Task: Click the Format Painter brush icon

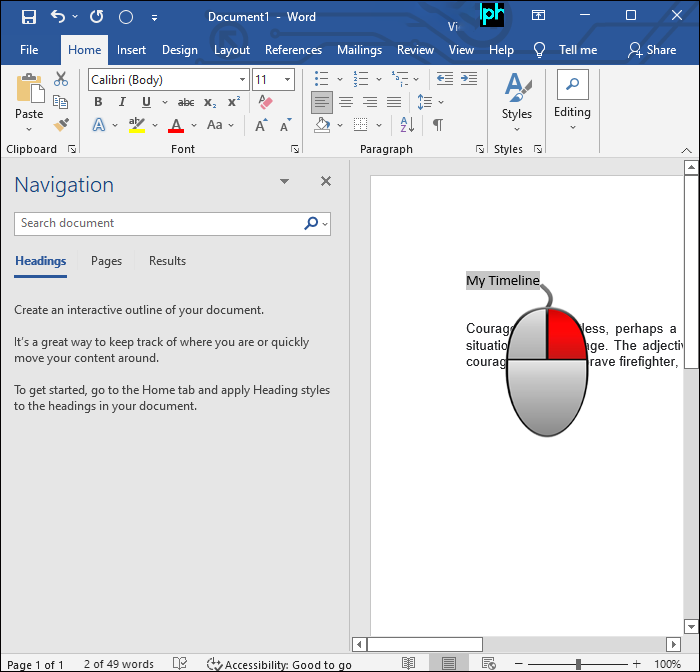Action: tap(61, 125)
